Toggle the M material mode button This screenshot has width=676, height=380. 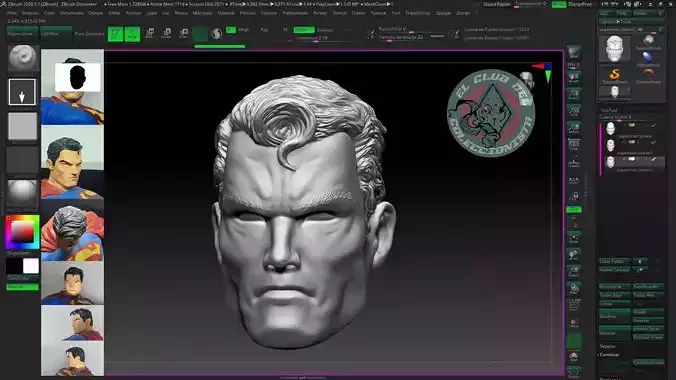285,30
